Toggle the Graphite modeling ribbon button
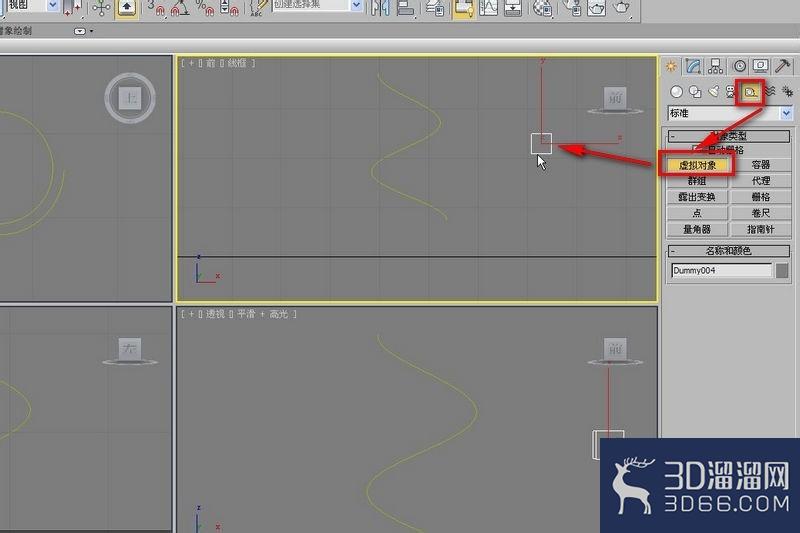This screenshot has width=800, height=533. [x=463, y=8]
